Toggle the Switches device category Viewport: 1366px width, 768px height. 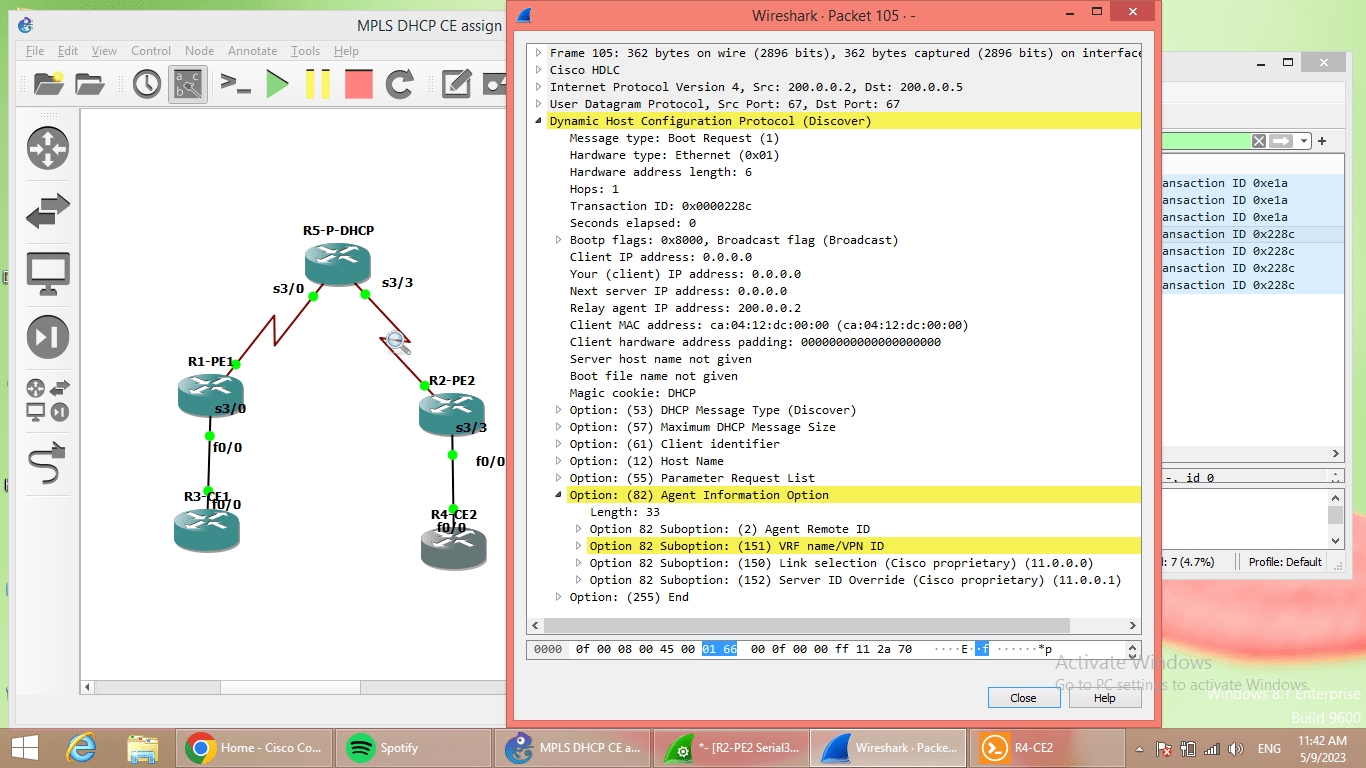click(x=46, y=212)
